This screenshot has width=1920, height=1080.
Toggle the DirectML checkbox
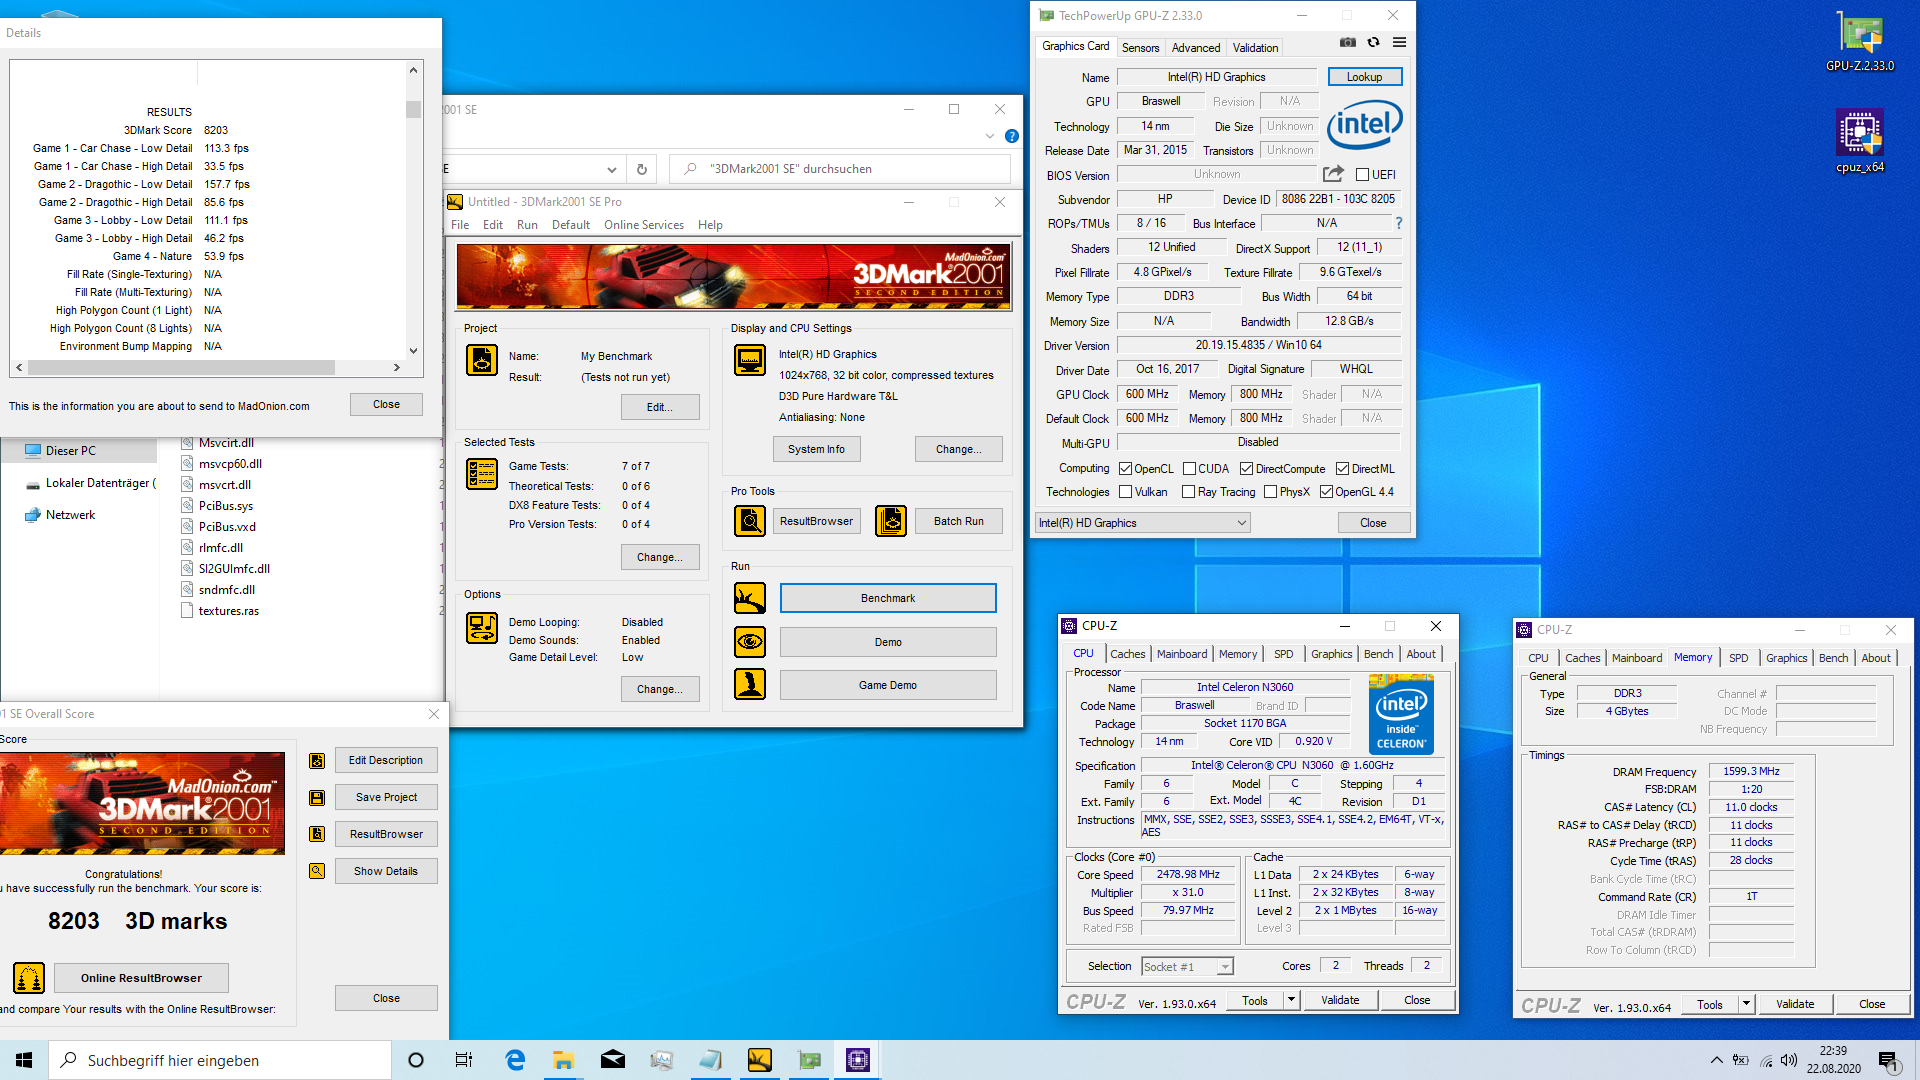pyautogui.click(x=1343, y=469)
